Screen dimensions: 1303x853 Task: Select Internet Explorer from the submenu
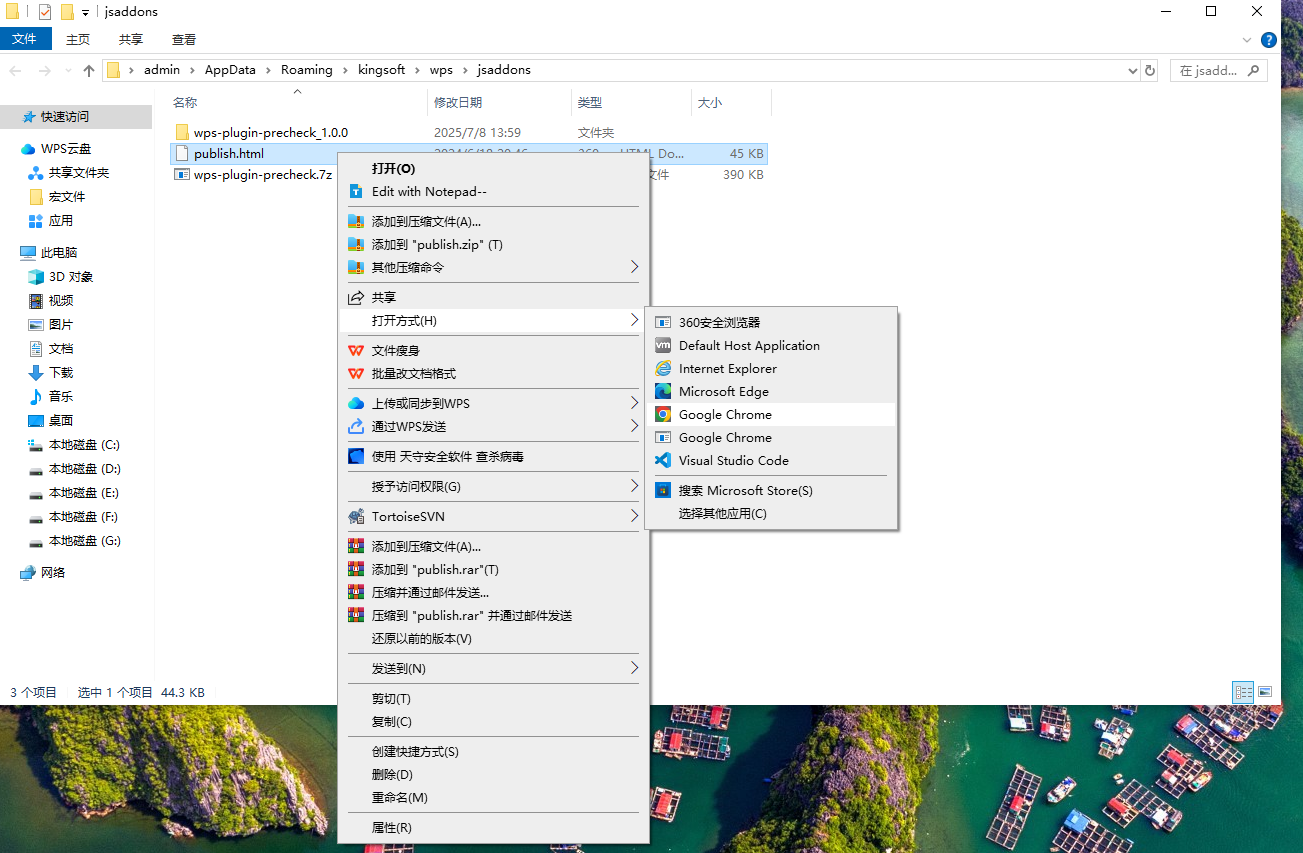[727, 368]
